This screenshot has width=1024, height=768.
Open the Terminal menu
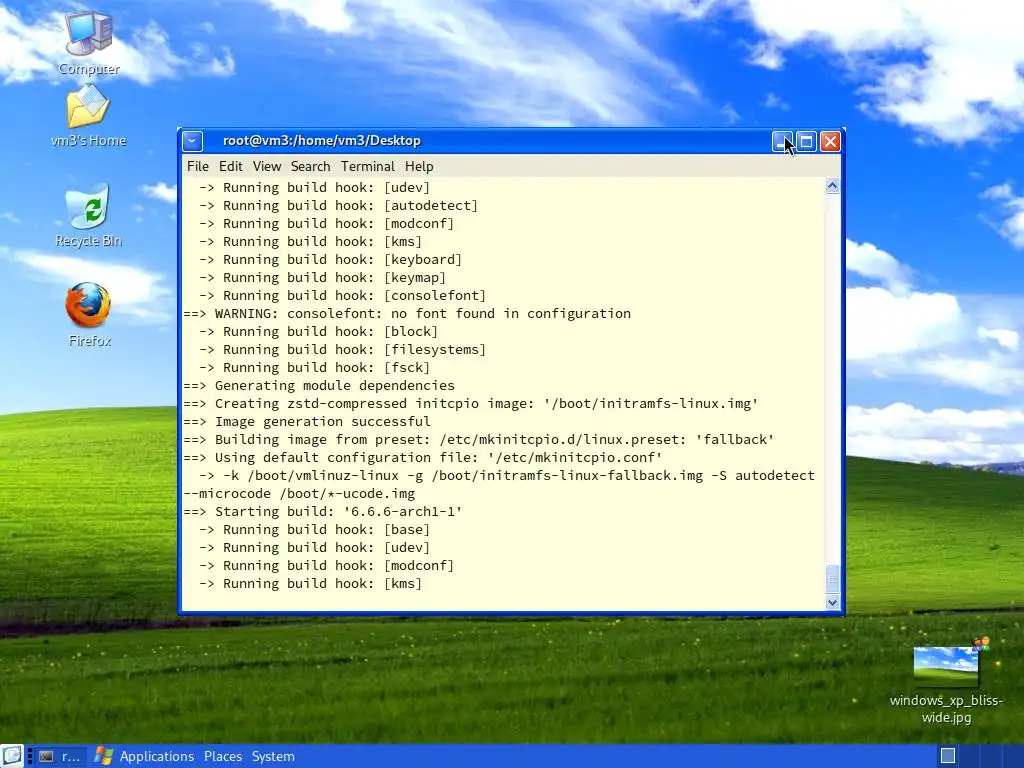coord(368,167)
